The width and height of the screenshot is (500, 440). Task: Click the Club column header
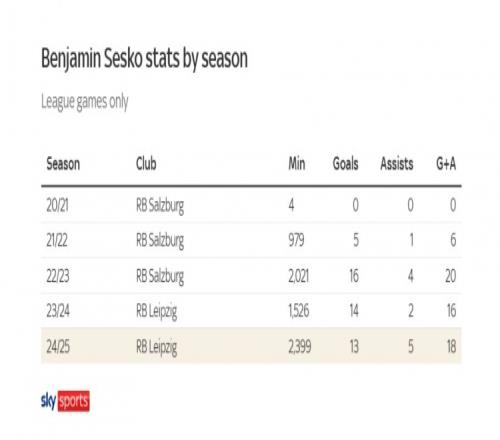coord(146,164)
